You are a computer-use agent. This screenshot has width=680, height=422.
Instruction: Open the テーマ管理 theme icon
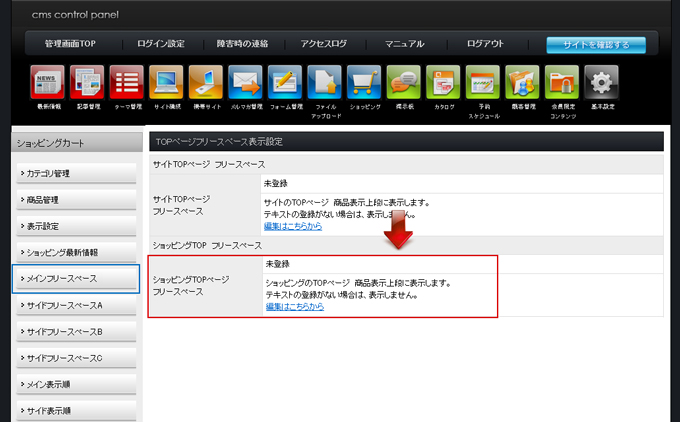pyautogui.click(x=126, y=83)
